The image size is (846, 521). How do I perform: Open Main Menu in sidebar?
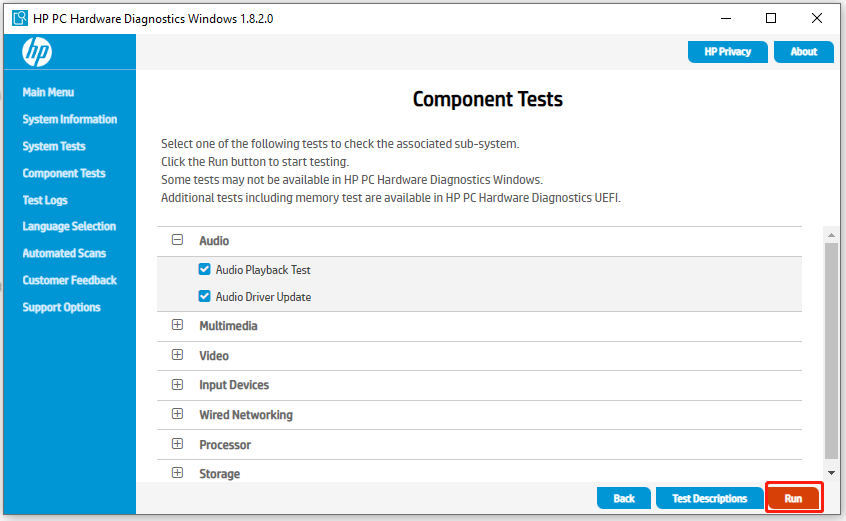click(x=48, y=92)
